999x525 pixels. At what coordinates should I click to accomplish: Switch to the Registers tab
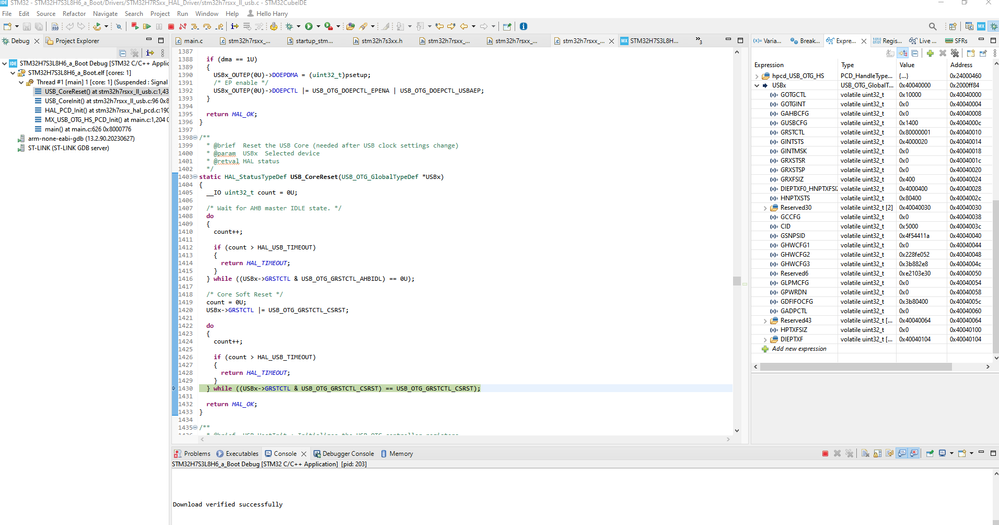890,41
